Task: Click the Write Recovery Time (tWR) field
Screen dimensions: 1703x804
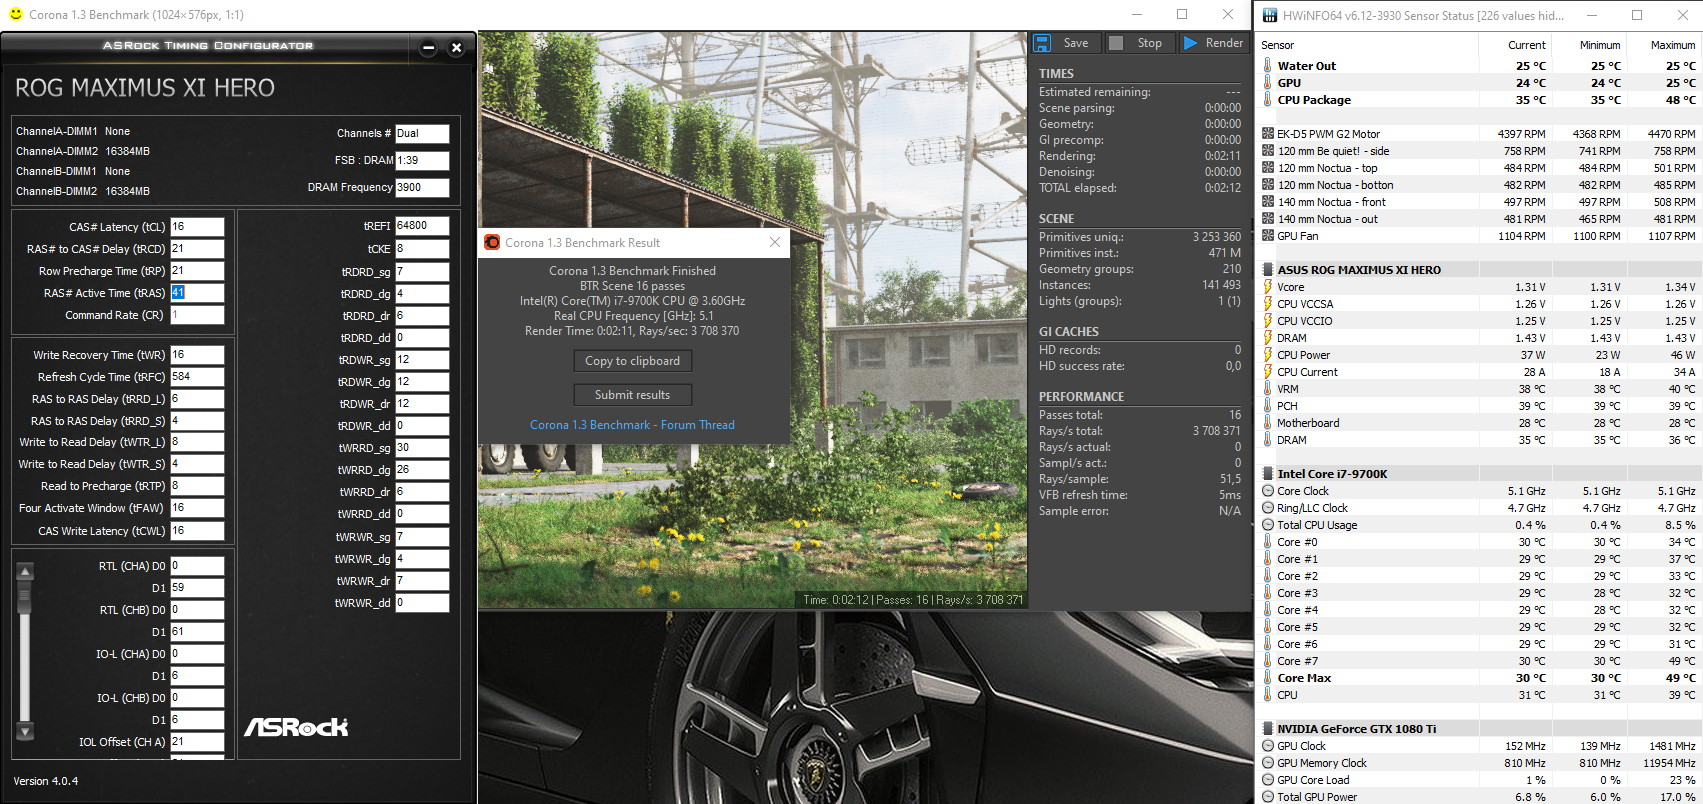Action: pos(197,355)
